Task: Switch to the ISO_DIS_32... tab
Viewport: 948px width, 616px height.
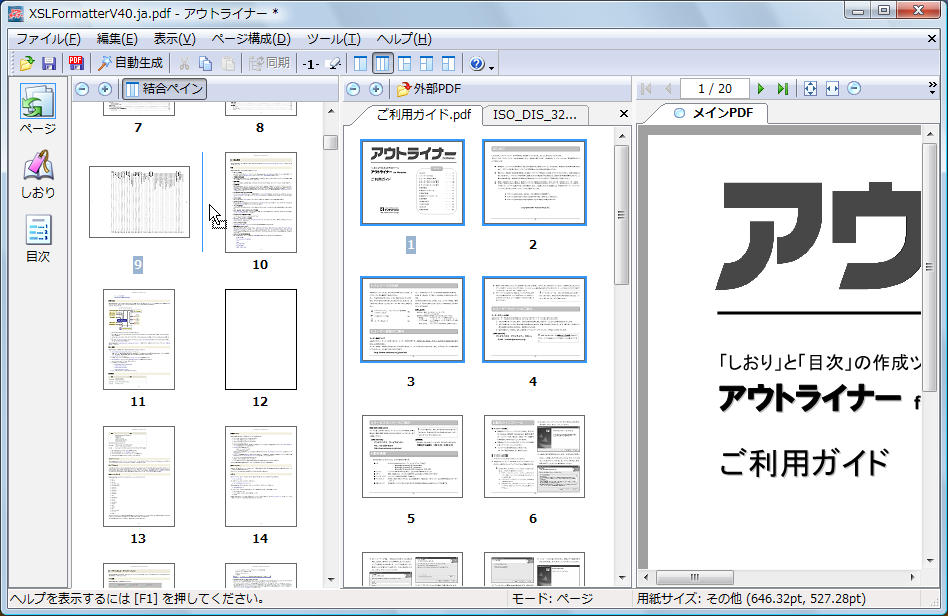Action: click(534, 115)
